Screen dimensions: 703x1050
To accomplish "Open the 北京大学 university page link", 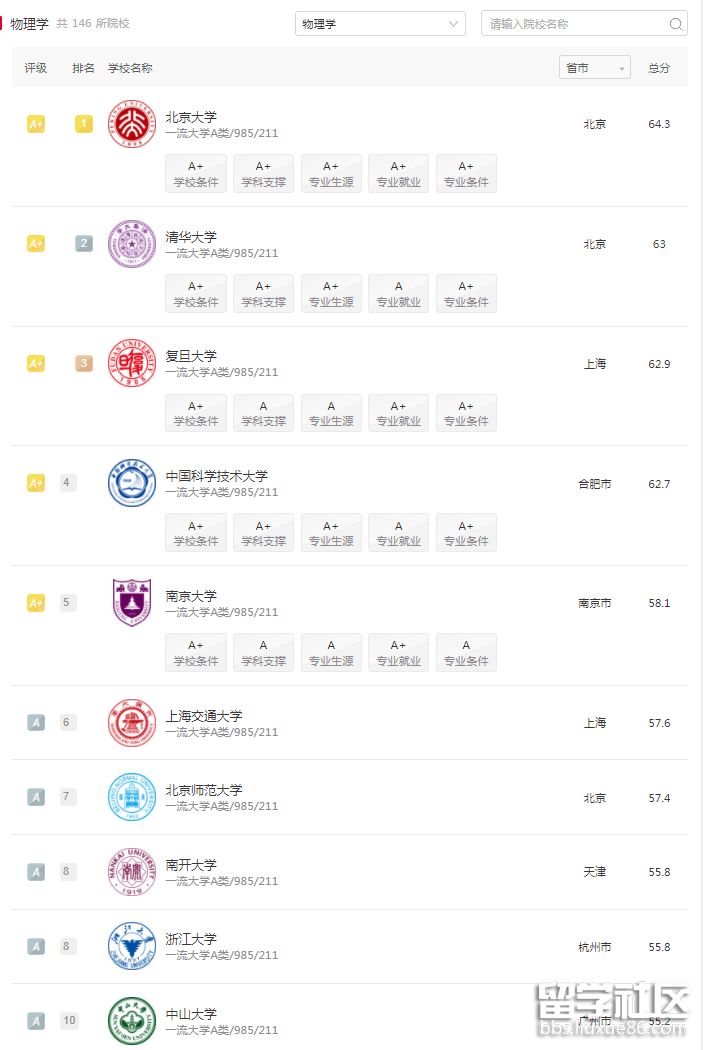I will 191,115.
